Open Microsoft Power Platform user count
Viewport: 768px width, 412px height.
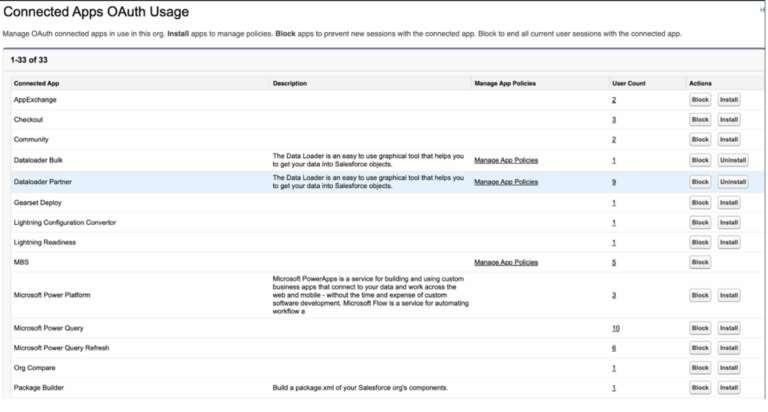pyautogui.click(x=614, y=295)
